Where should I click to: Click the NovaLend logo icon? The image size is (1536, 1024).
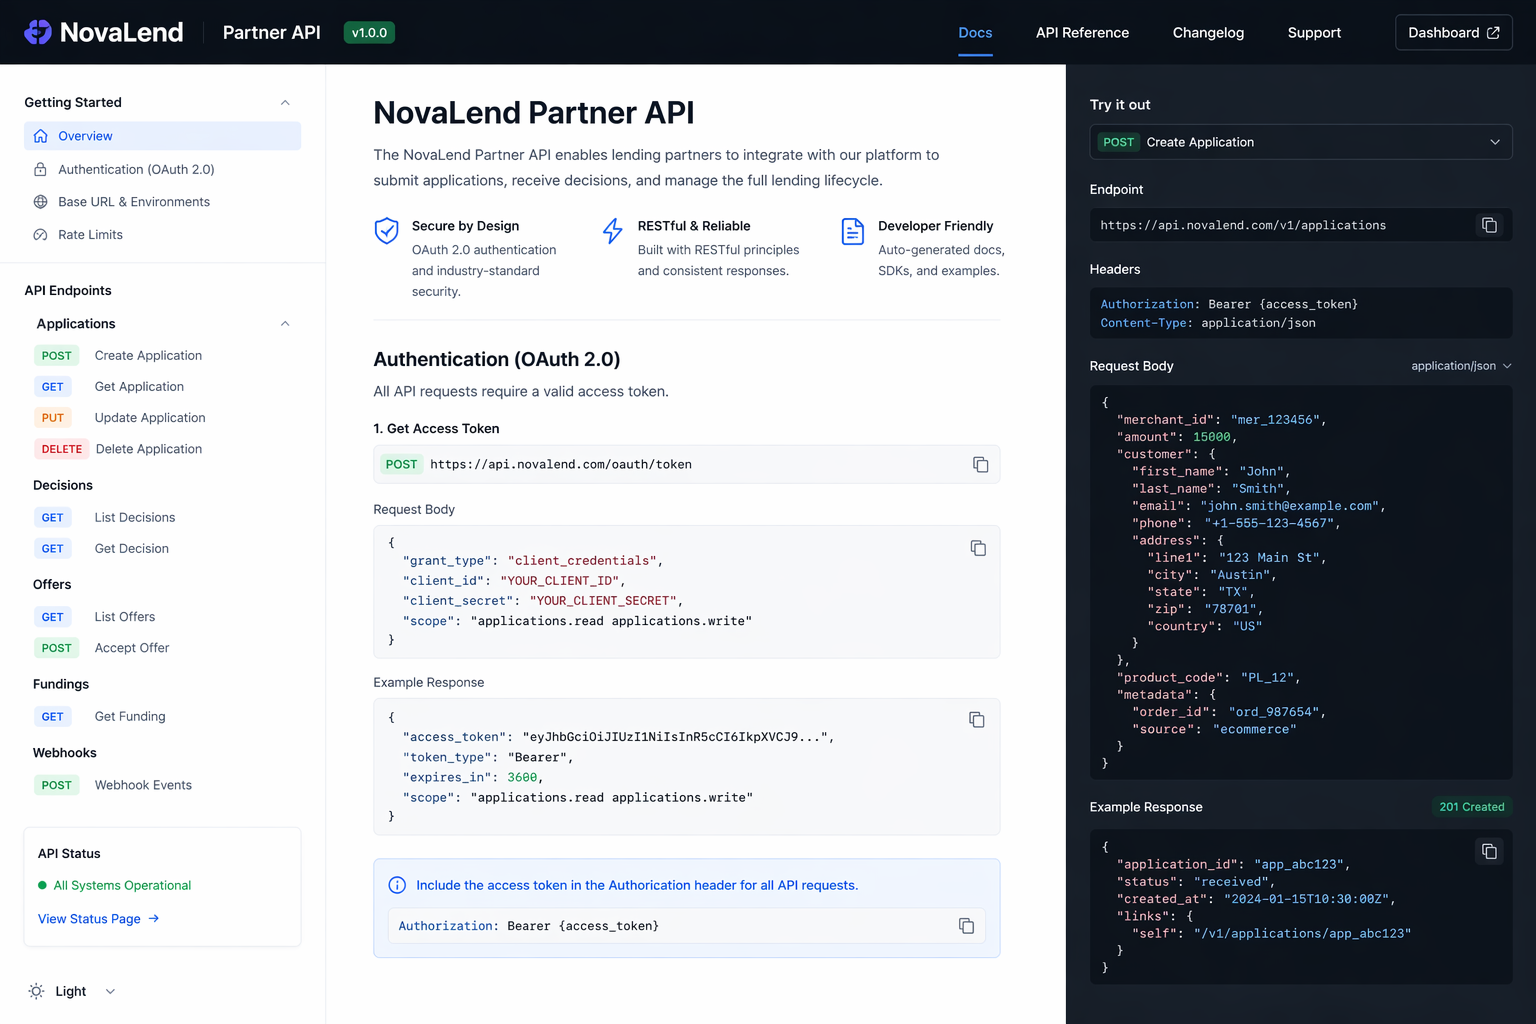(36, 31)
